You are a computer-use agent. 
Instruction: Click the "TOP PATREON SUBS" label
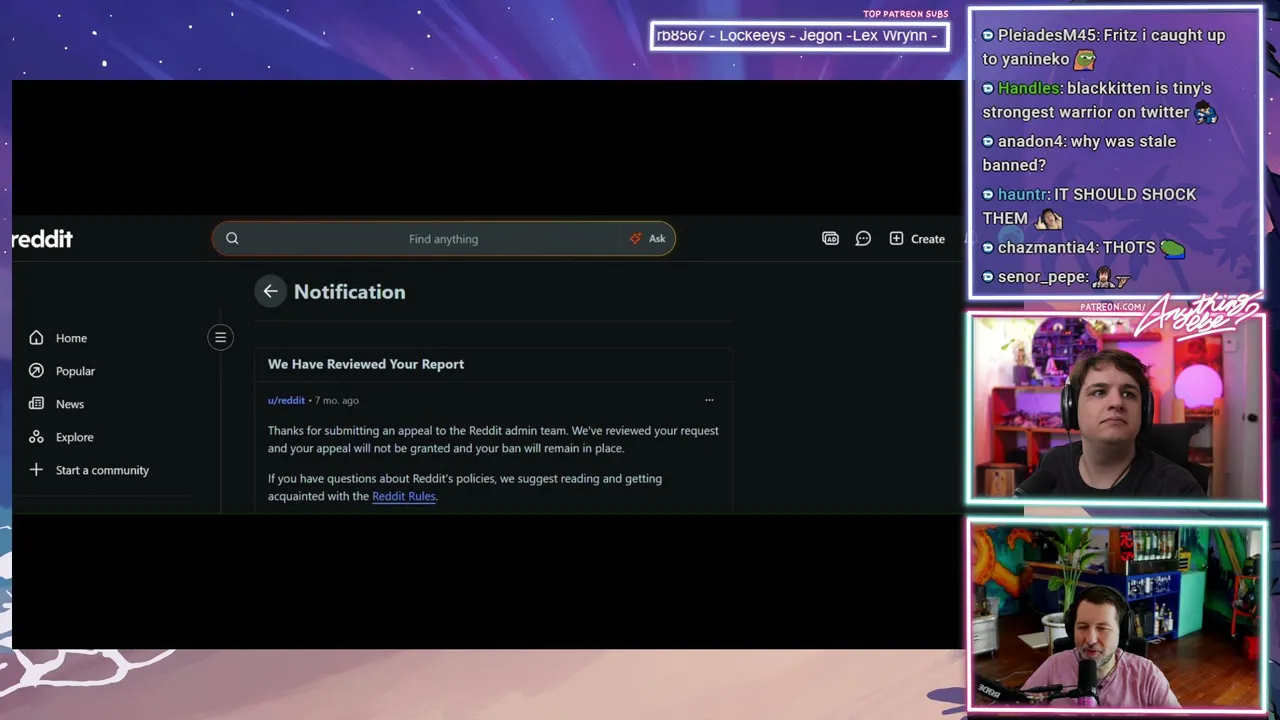(x=905, y=14)
